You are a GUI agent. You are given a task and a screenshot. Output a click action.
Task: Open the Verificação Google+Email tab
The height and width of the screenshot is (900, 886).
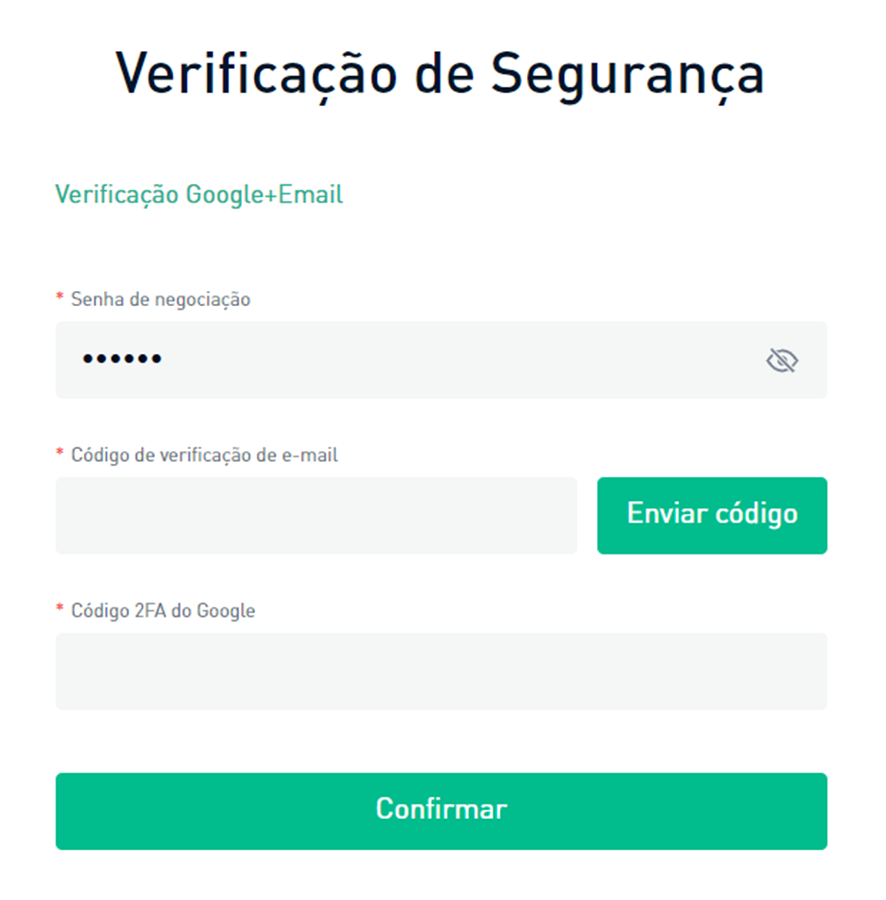pyautogui.click(x=199, y=194)
